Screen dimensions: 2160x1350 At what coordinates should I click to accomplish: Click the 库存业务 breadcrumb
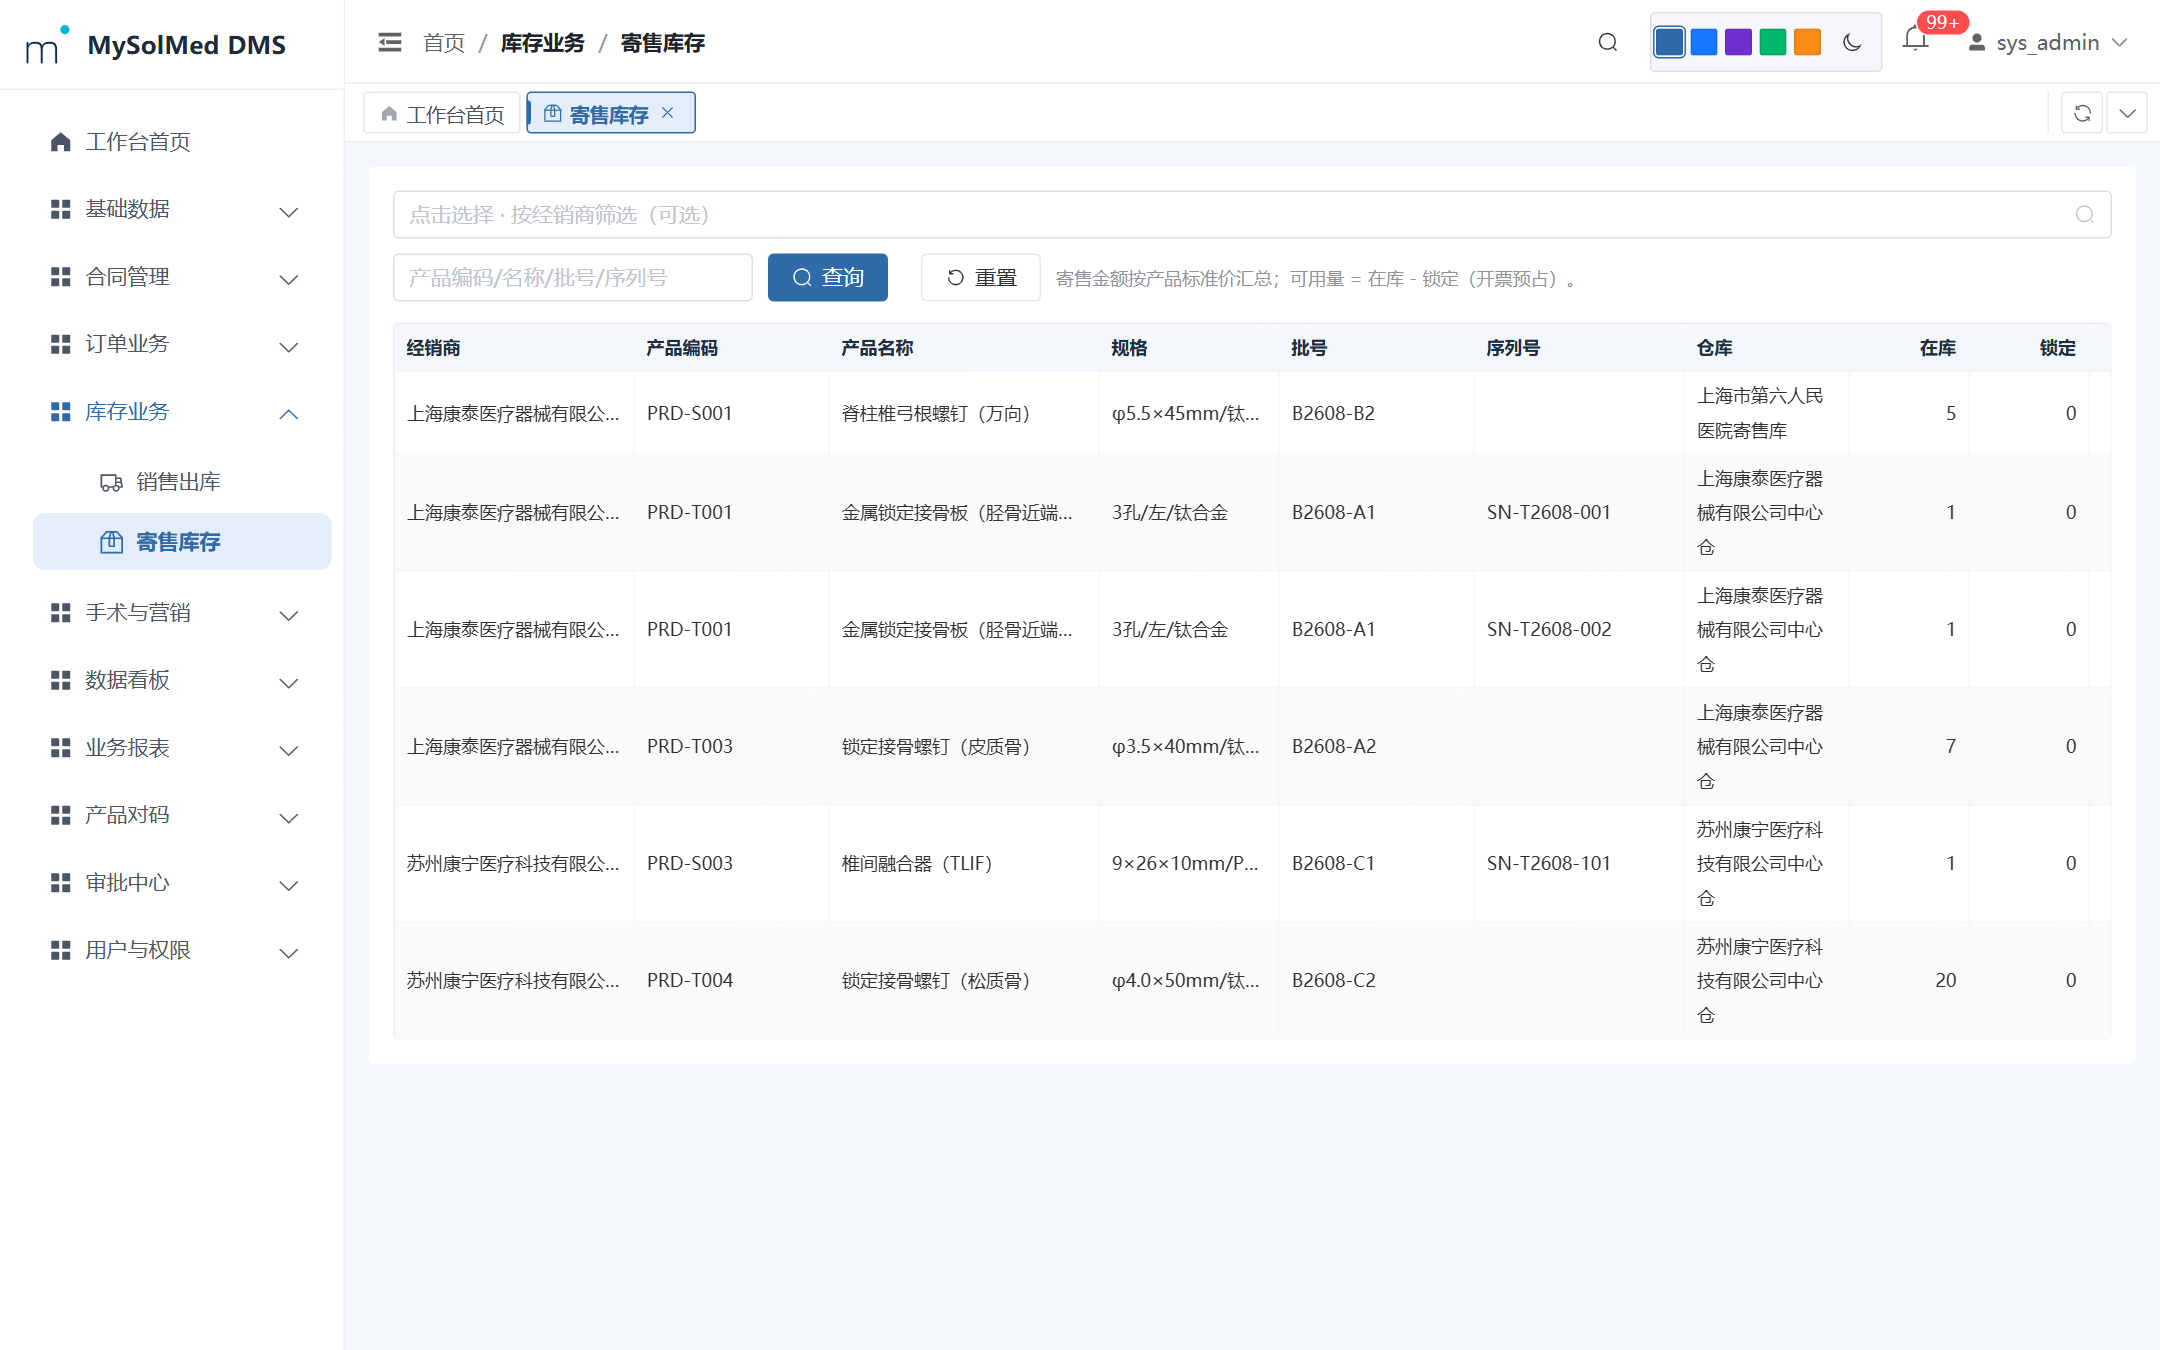click(542, 43)
